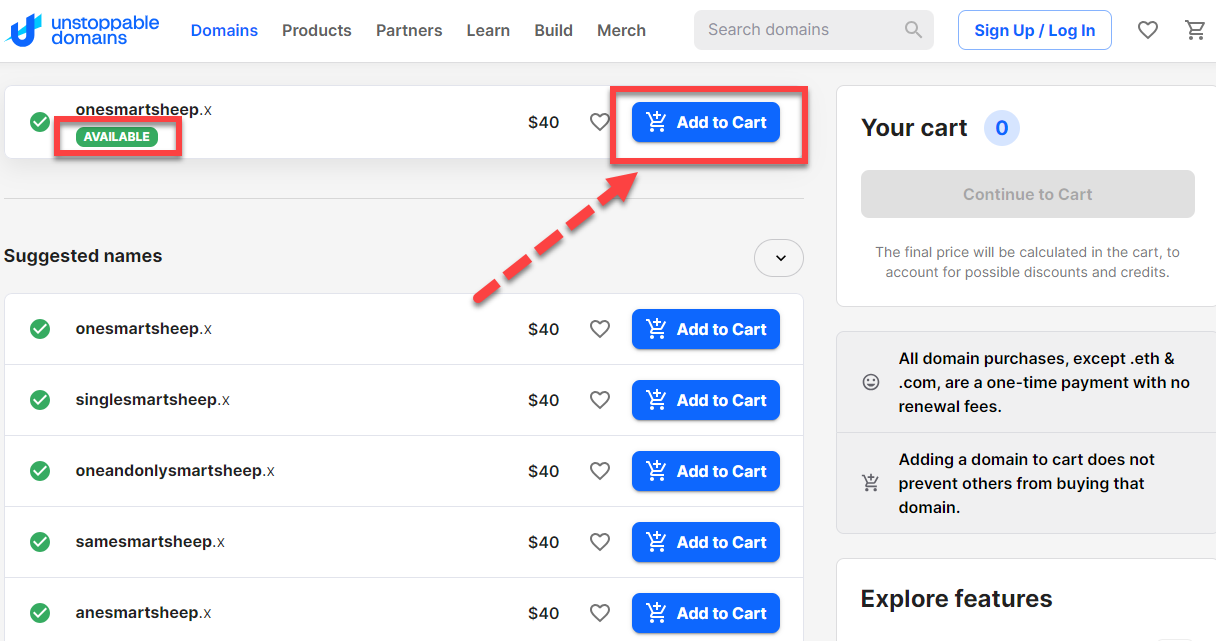Click the green check beside oneandonlysmartsheep.x
The width and height of the screenshot is (1216, 641).
coord(40,471)
